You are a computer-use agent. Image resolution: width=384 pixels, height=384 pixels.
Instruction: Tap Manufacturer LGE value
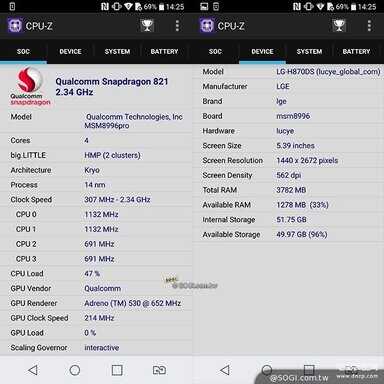[283, 86]
